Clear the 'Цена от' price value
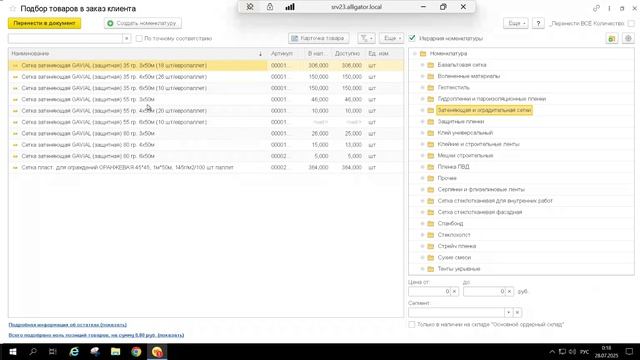Image resolution: width=640 pixels, height=360 pixels. coord(454,291)
